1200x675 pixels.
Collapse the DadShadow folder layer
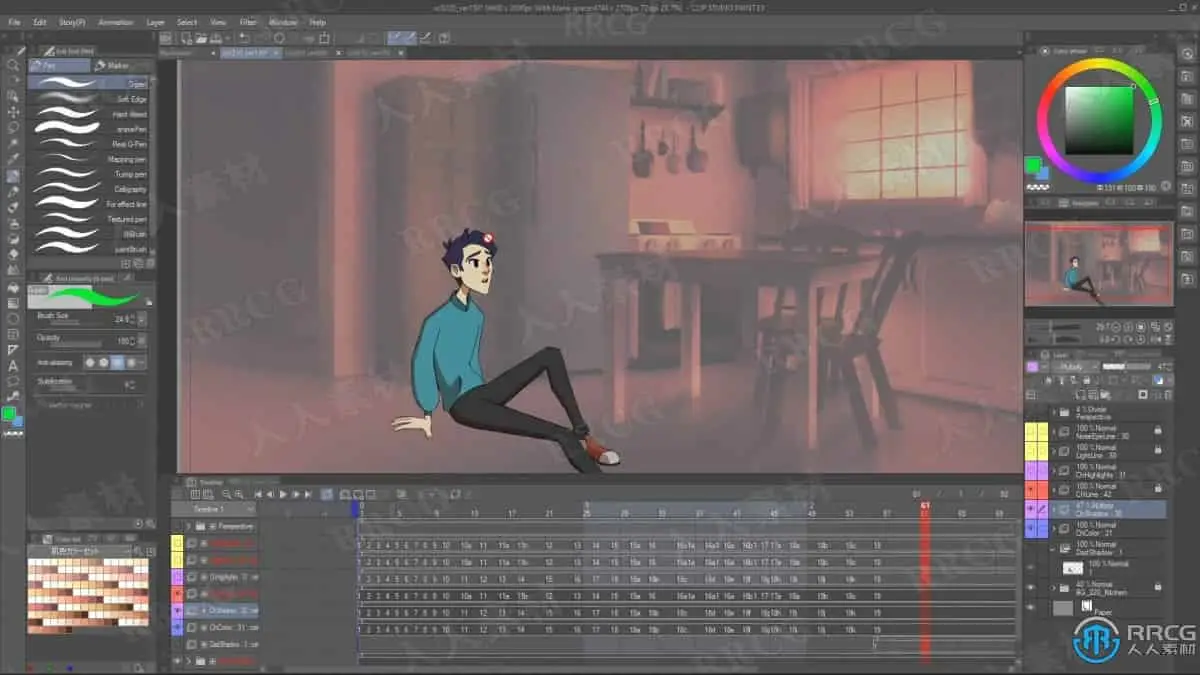(1053, 548)
